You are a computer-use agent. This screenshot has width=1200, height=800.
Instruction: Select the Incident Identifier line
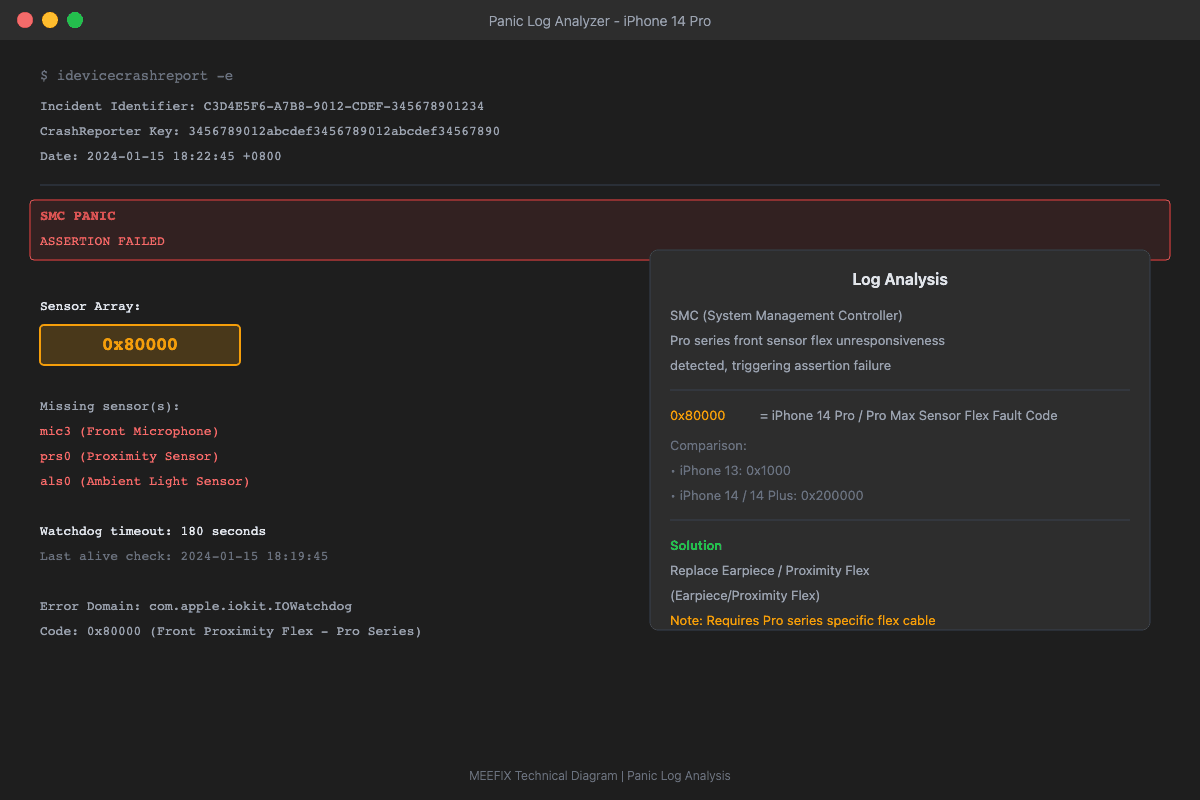pos(262,106)
